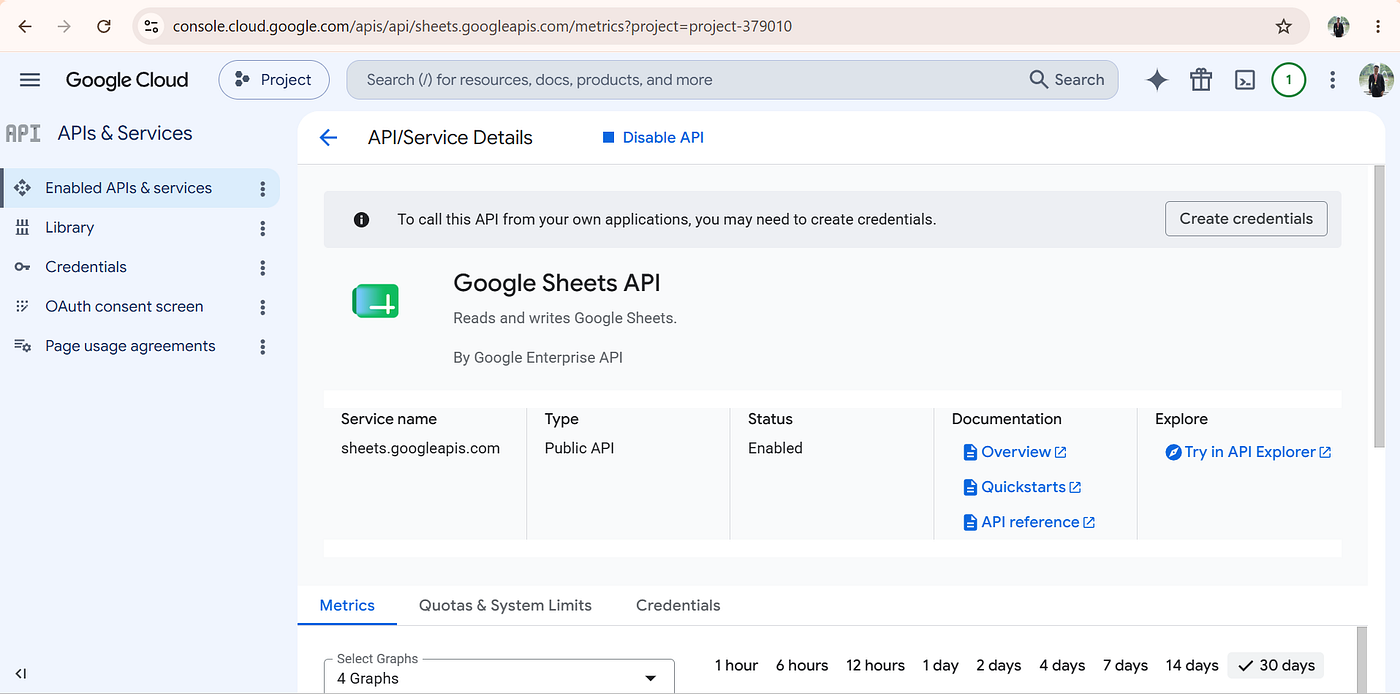Click the info icon in the credentials notice

coord(362,219)
